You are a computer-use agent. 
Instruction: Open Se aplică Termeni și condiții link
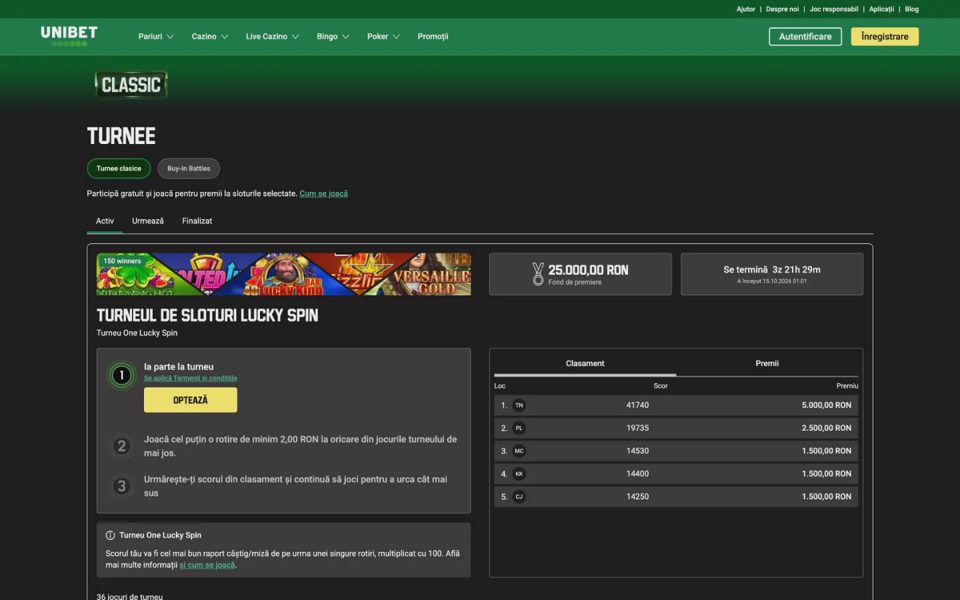(190, 378)
